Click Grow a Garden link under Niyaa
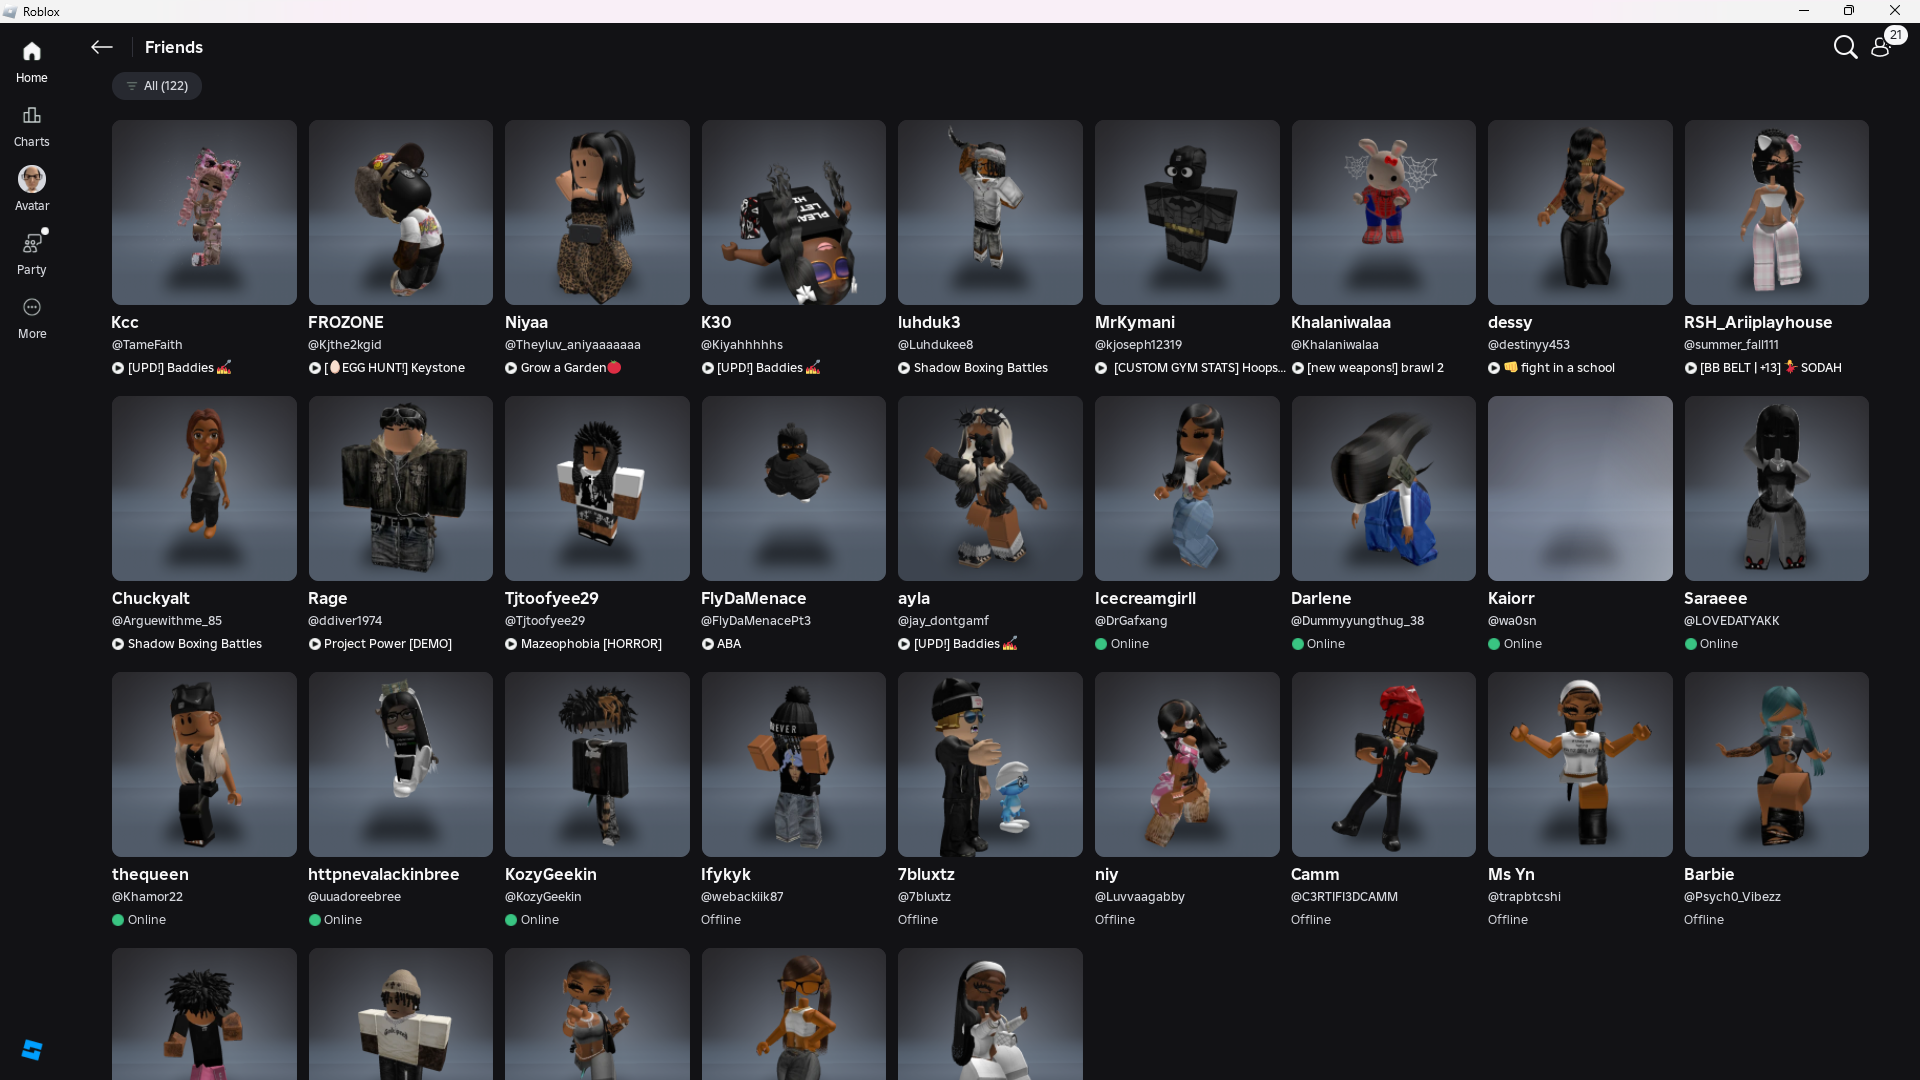This screenshot has width=1920, height=1080. [563, 368]
